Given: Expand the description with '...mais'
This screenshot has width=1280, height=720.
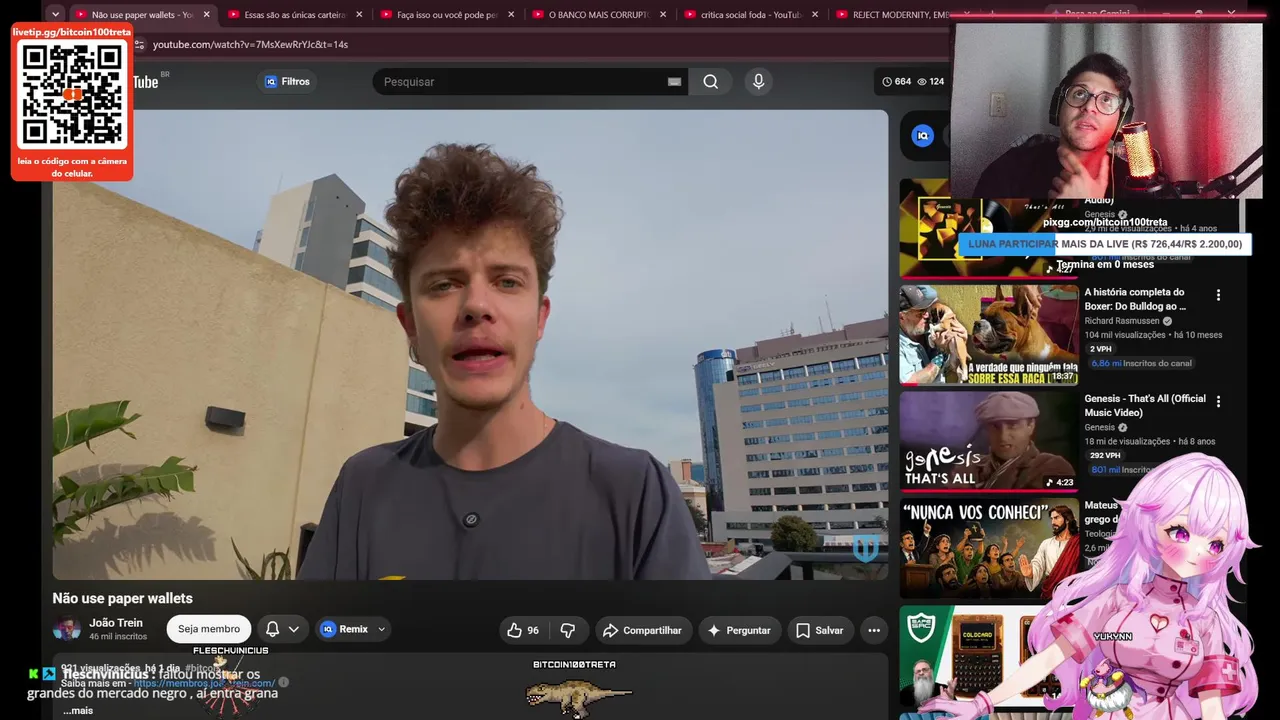Looking at the screenshot, I should tap(78, 711).
